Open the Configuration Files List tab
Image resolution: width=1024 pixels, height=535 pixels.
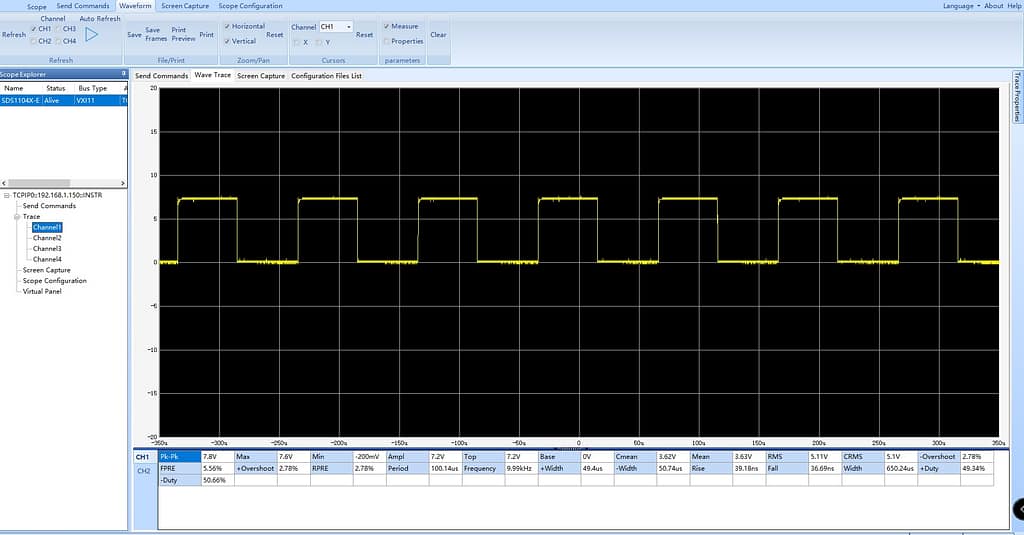tap(326, 76)
